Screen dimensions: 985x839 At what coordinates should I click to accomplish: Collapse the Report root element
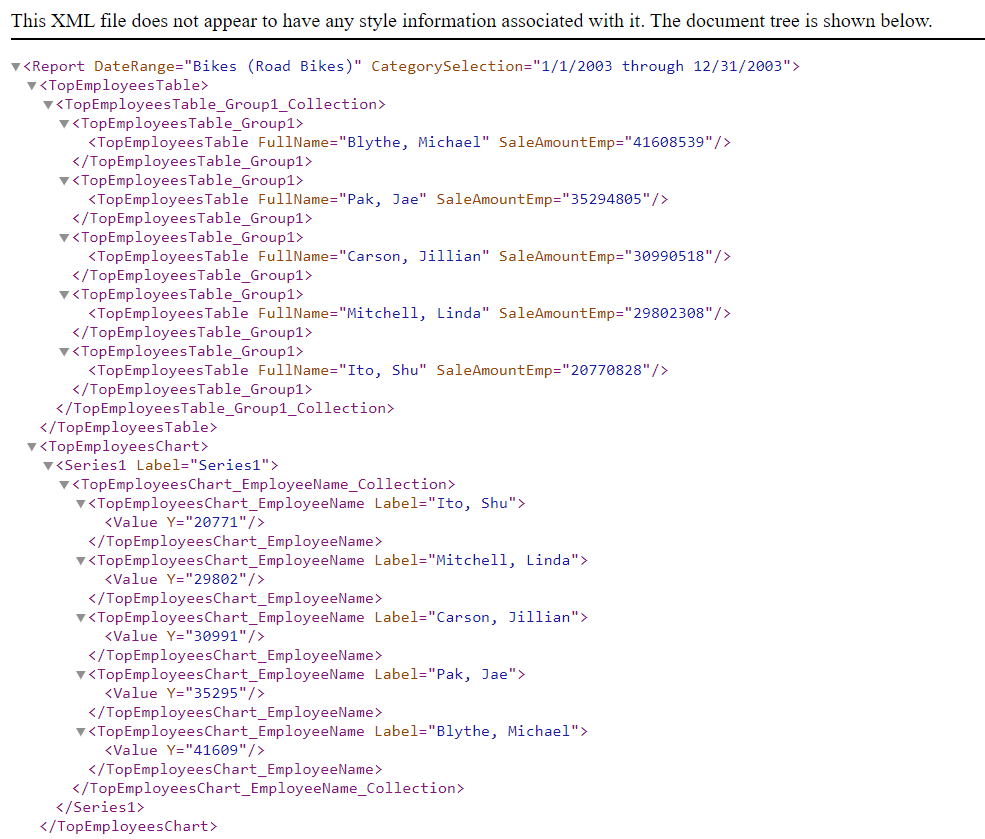(15, 66)
